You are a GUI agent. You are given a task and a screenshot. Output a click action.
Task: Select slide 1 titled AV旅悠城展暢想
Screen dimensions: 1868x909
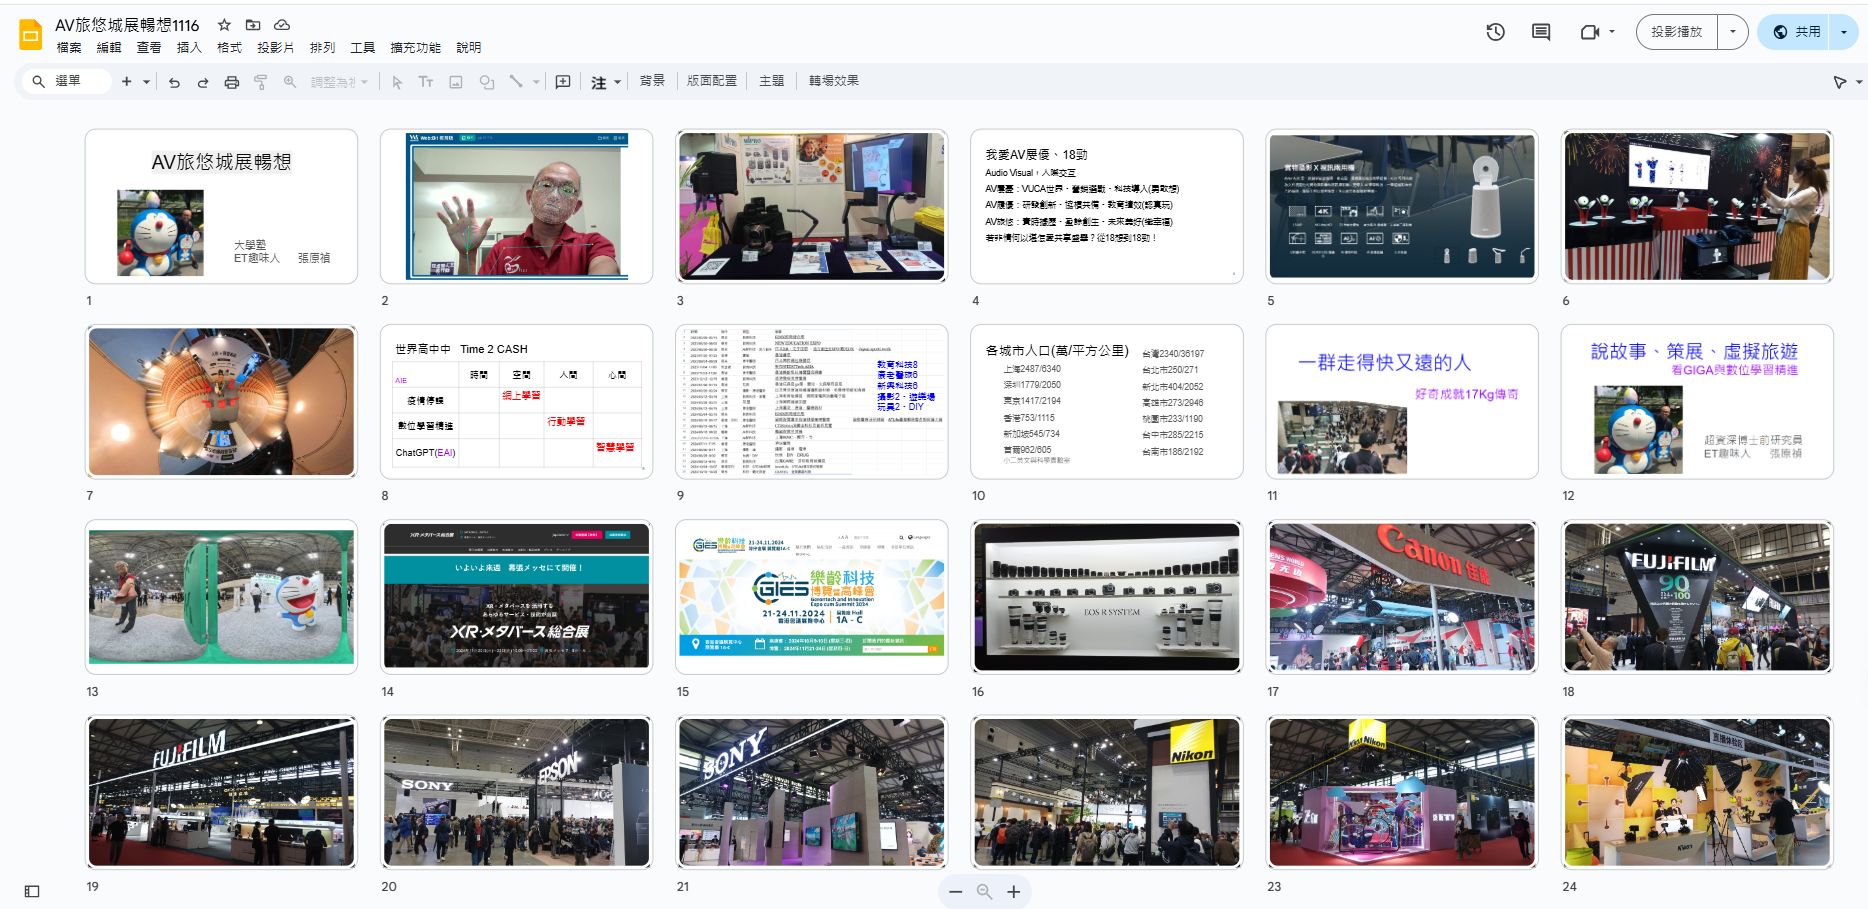[221, 206]
